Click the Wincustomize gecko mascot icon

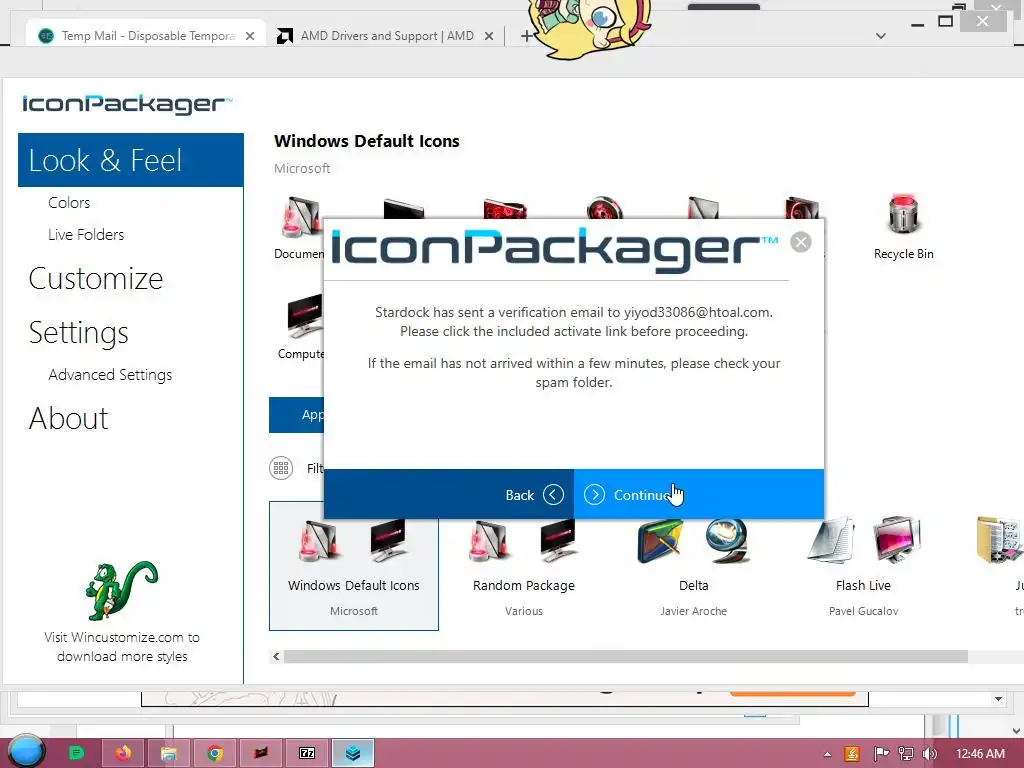click(x=121, y=590)
